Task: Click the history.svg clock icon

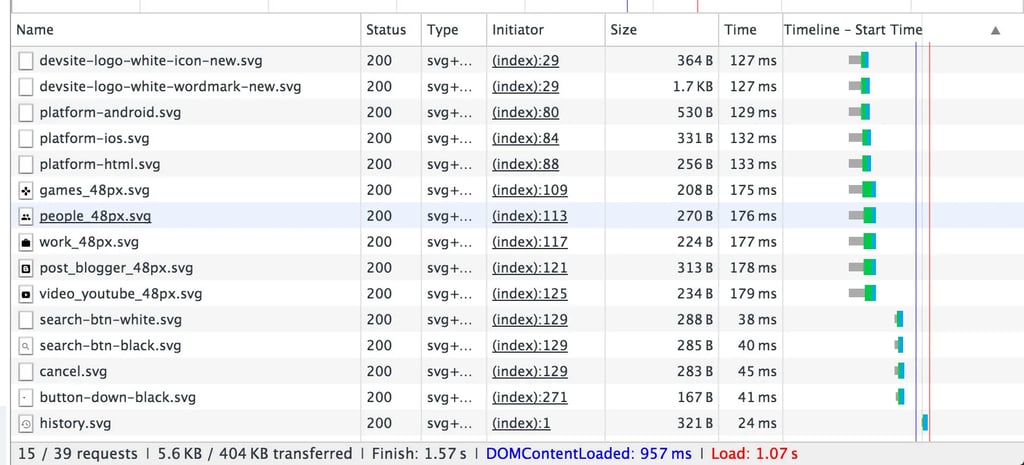Action: click(25, 423)
